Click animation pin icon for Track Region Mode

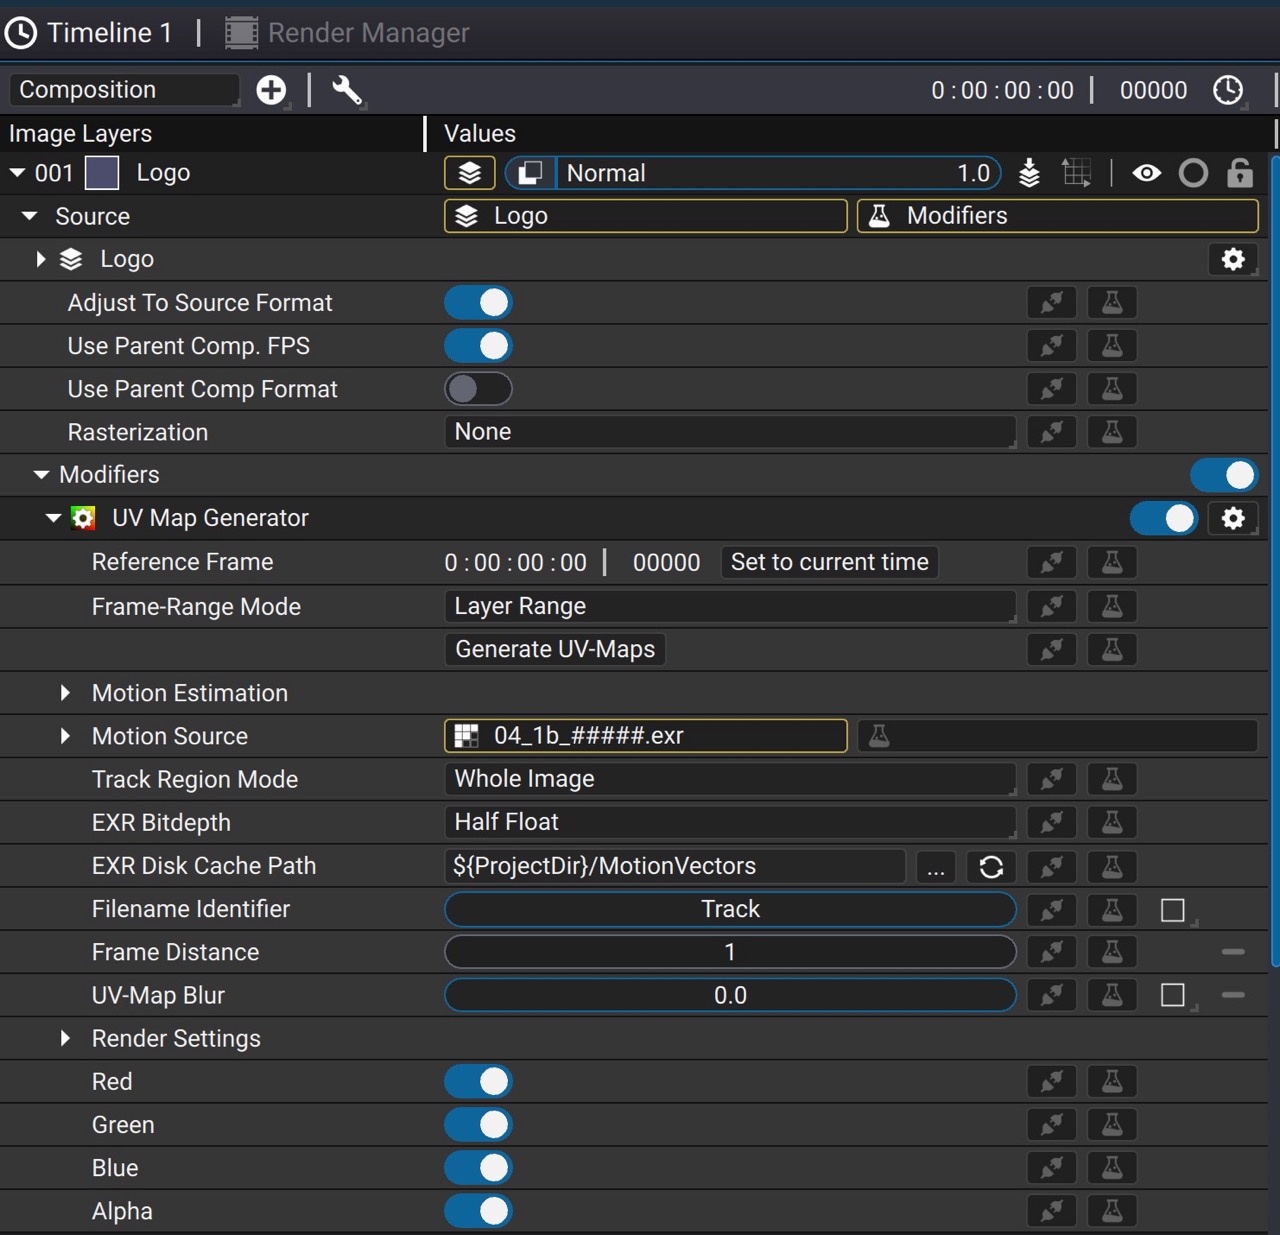[x=1052, y=779]
